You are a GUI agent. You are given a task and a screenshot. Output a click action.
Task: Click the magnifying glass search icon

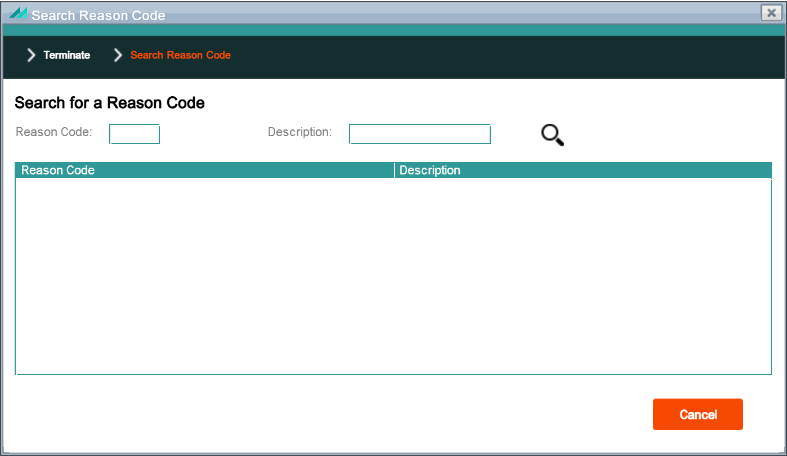tap(552, 135)
